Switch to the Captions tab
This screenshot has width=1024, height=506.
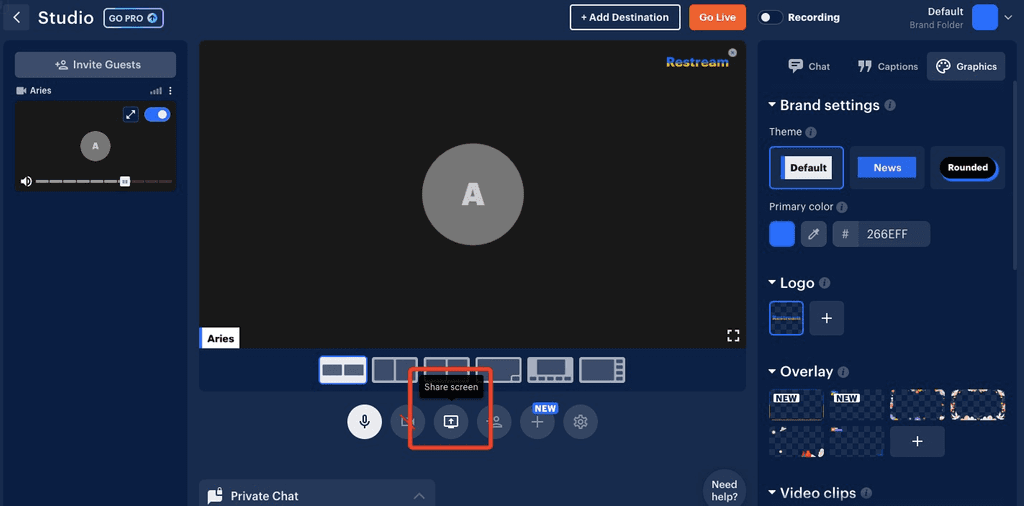click(x=887, y=66)
